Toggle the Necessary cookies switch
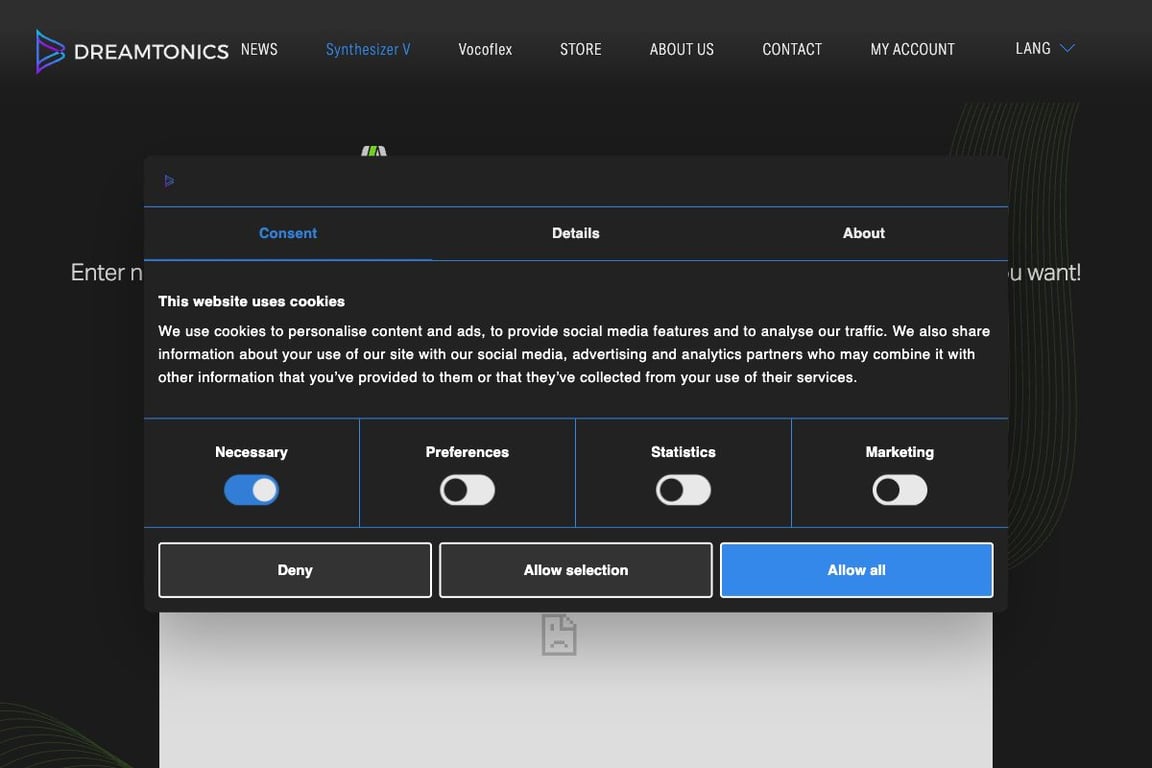This screenshot has width=1152, height=768. [x=251, y=490]
